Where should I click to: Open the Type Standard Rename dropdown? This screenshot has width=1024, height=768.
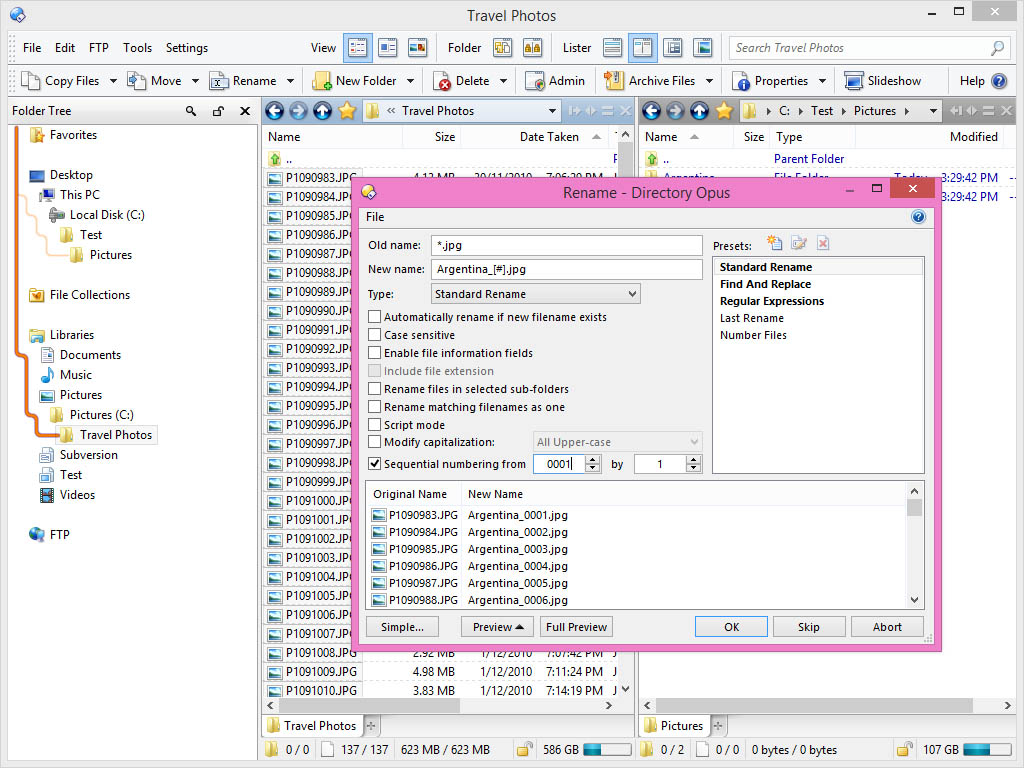(535, 294)
